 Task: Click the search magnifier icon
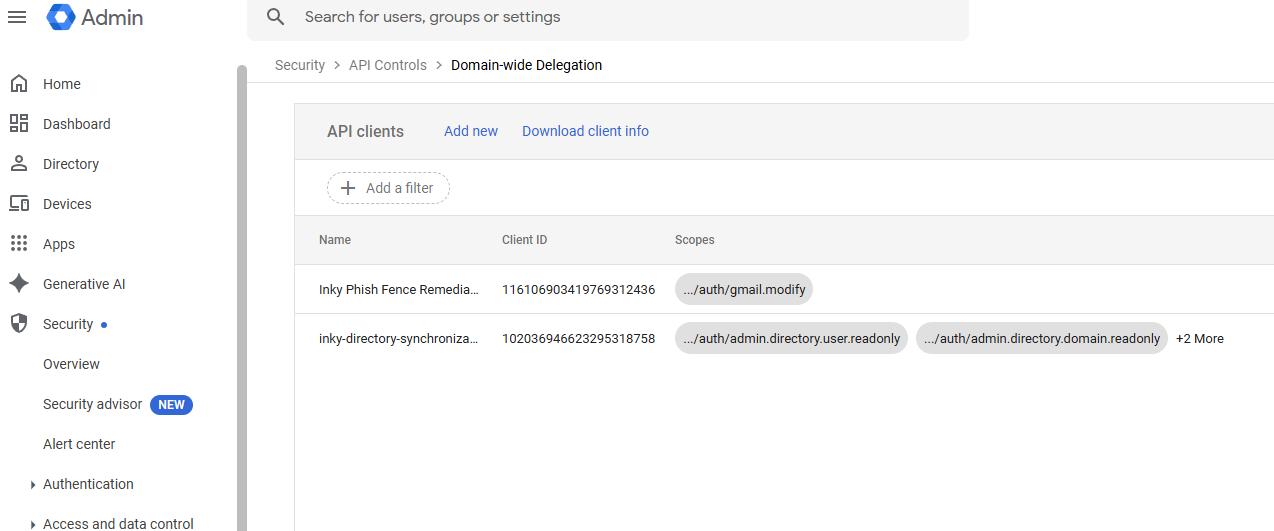pyautogui.click(x=276, y=17)
